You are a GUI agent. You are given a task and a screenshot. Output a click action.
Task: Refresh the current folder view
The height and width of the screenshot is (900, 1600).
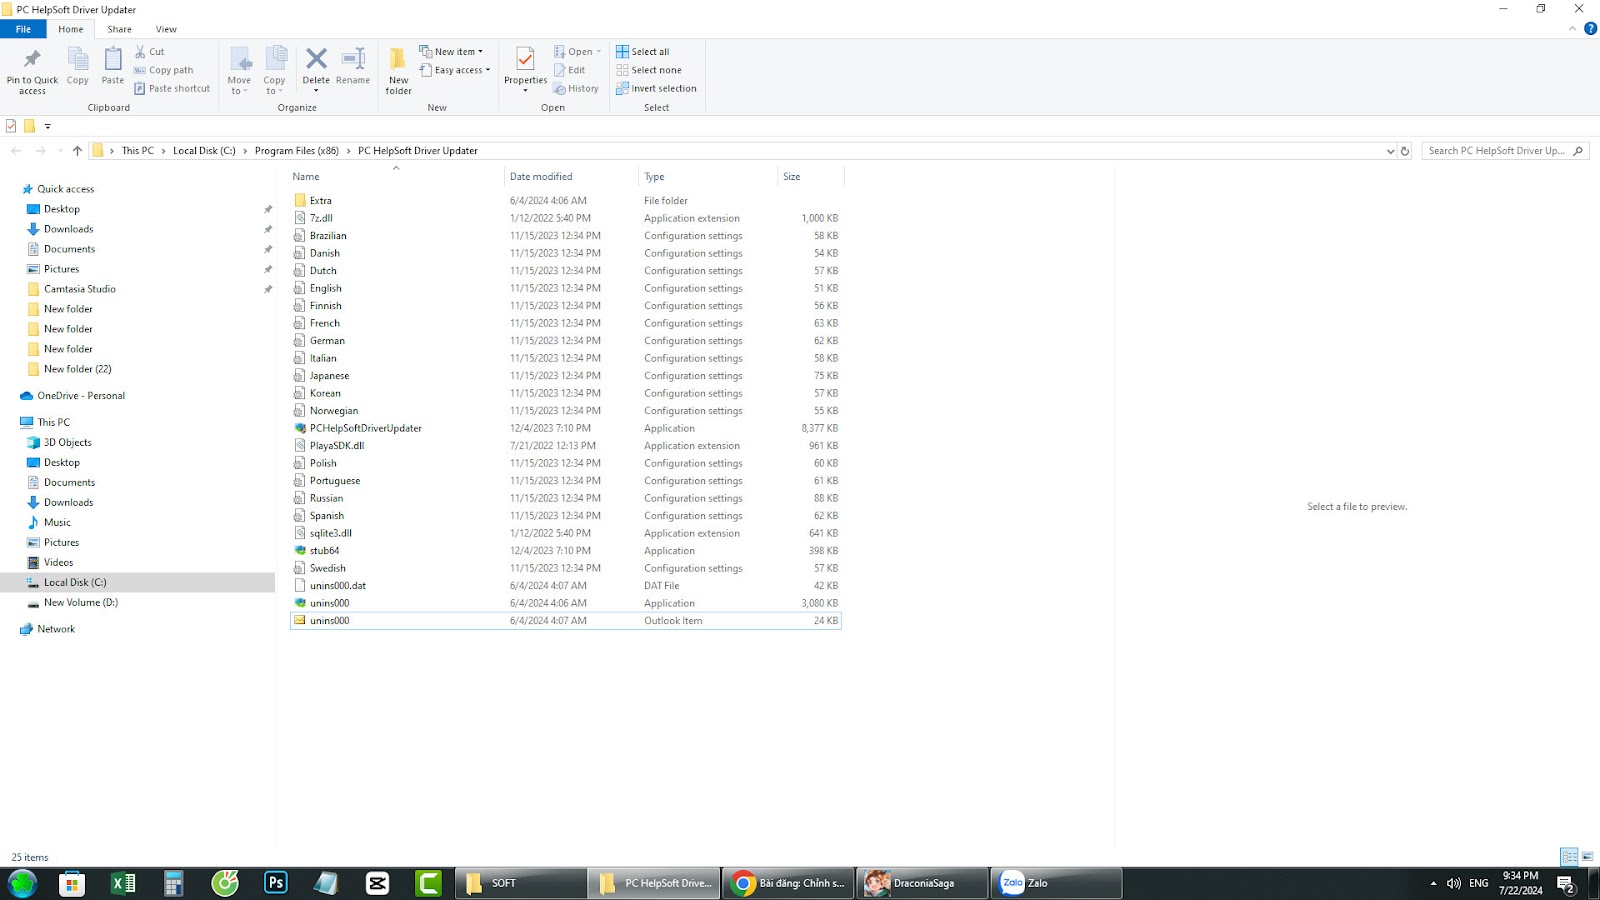pyautogui.click(x=1405, y=151)
